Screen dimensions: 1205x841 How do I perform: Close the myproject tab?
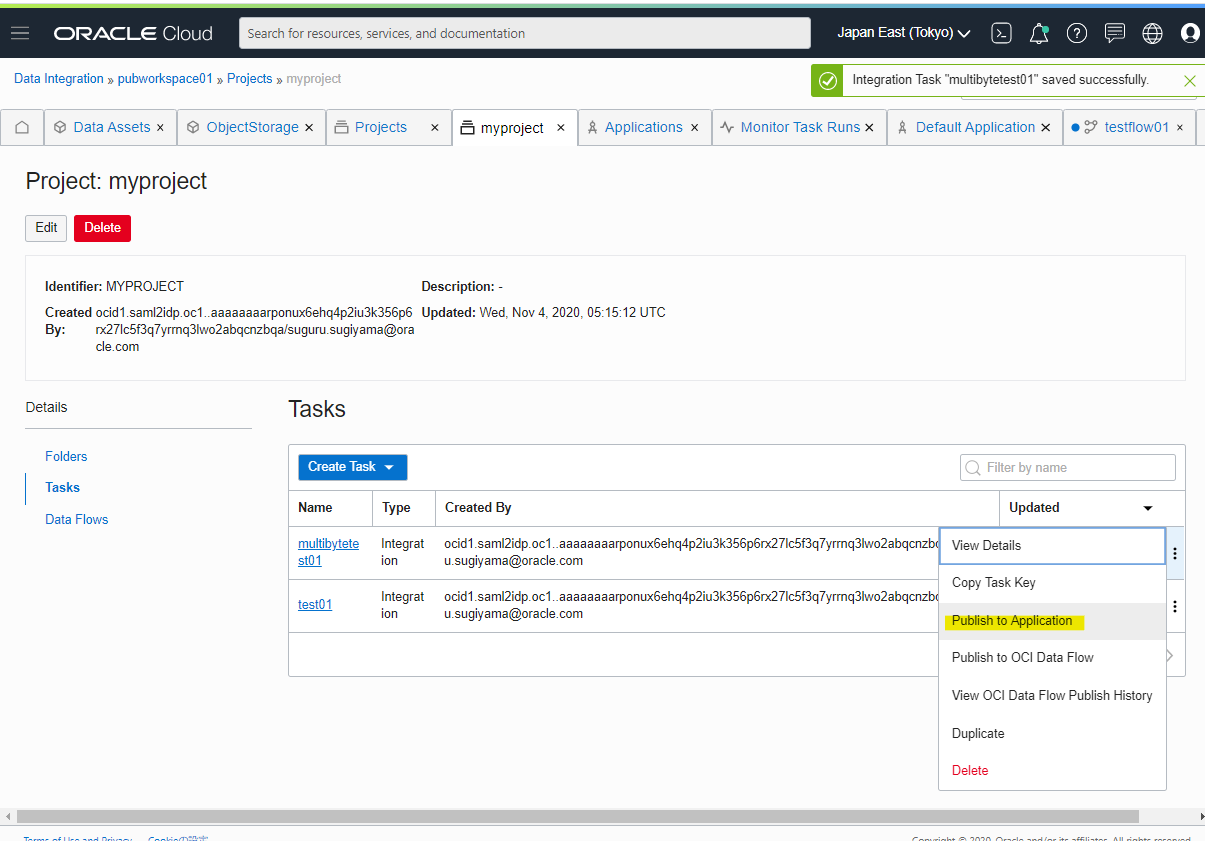(x=561, y=128)
